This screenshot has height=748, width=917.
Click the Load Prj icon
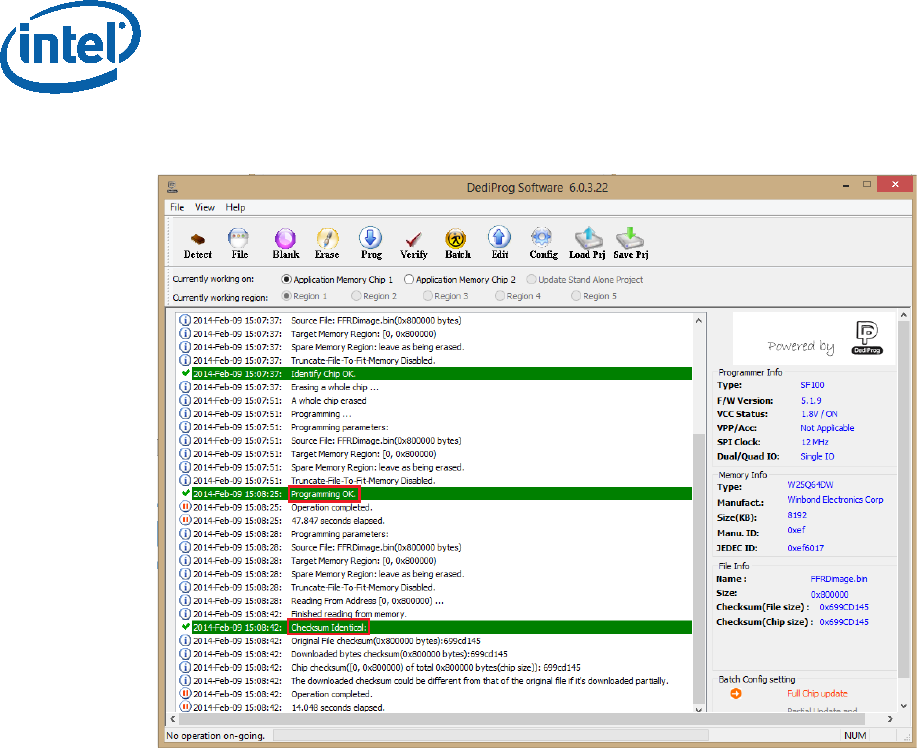587,244
